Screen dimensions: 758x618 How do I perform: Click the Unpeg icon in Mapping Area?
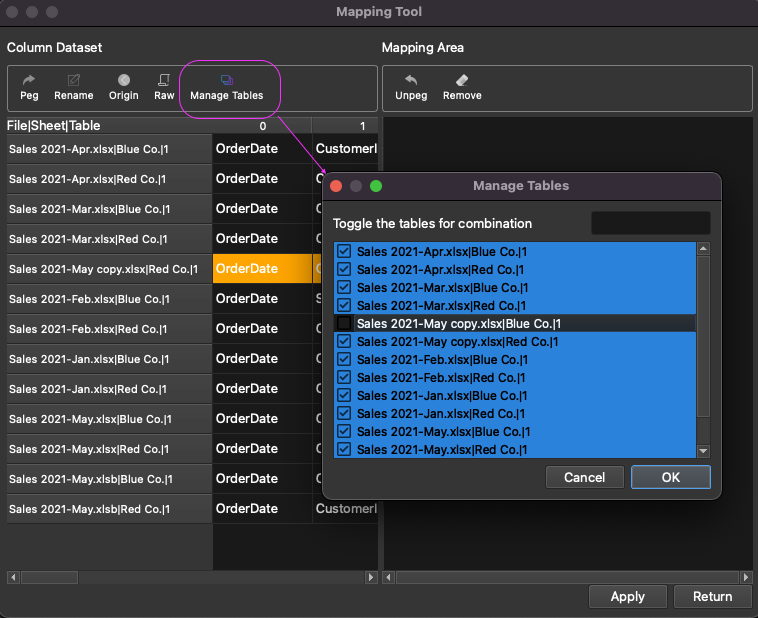[411, 88]
